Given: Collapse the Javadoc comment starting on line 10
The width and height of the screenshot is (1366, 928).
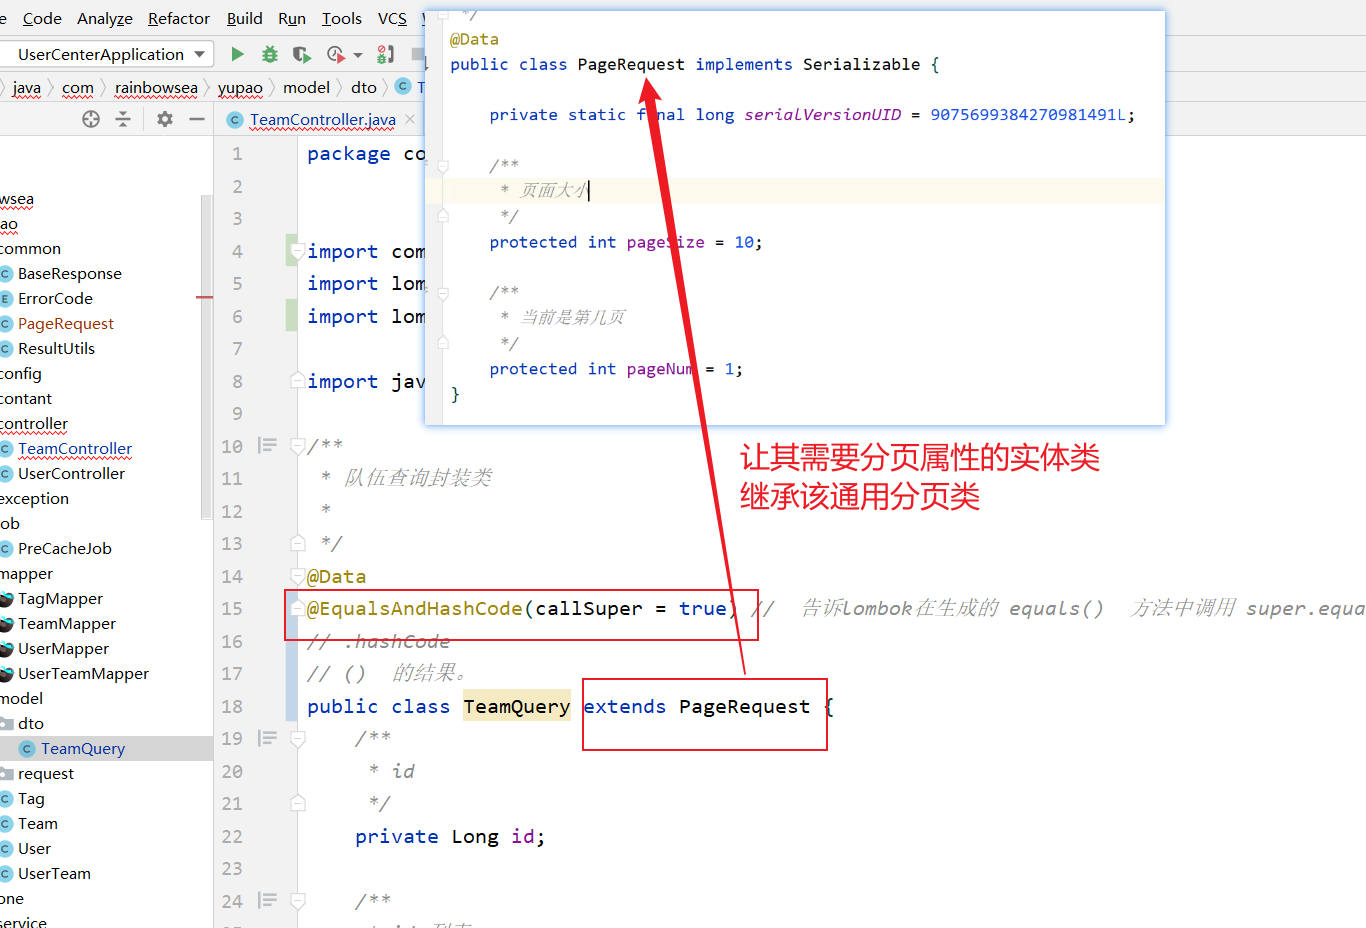Looking at the screenshot, I should click(297, 446).
